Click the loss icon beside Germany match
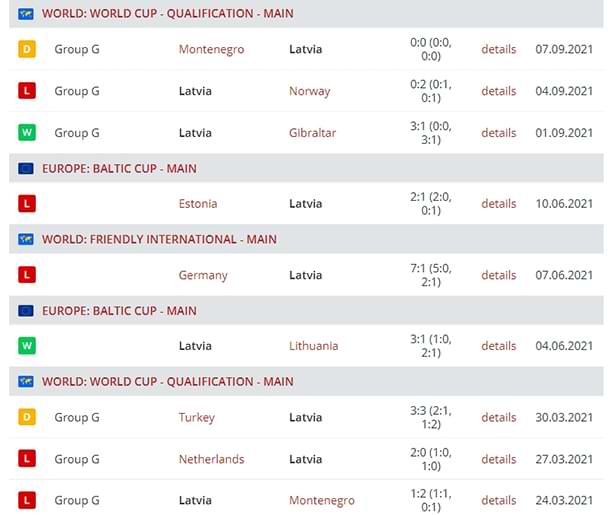612x515 pixels. [27, 275]
